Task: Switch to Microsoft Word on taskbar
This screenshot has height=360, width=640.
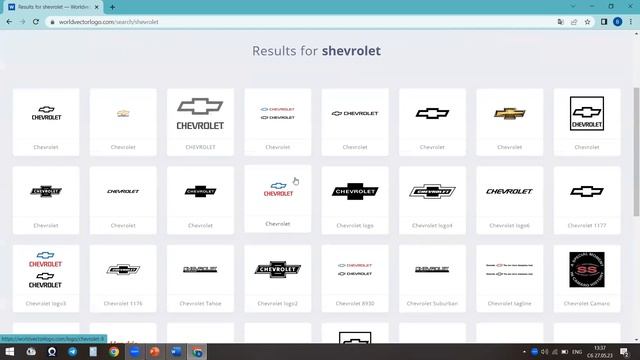Action: point(176,352)
